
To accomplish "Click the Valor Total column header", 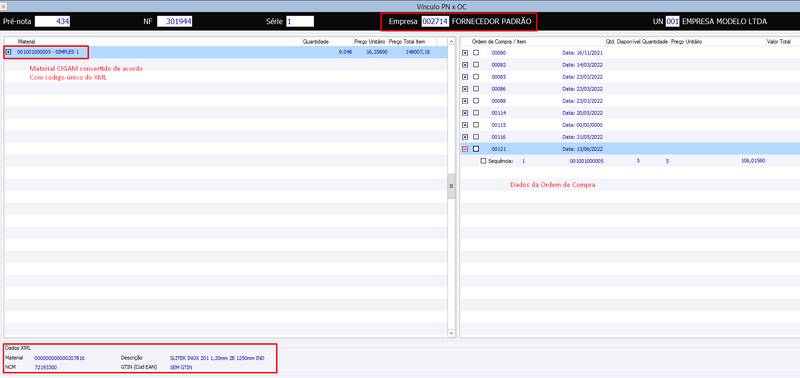I will pos(779,41).
